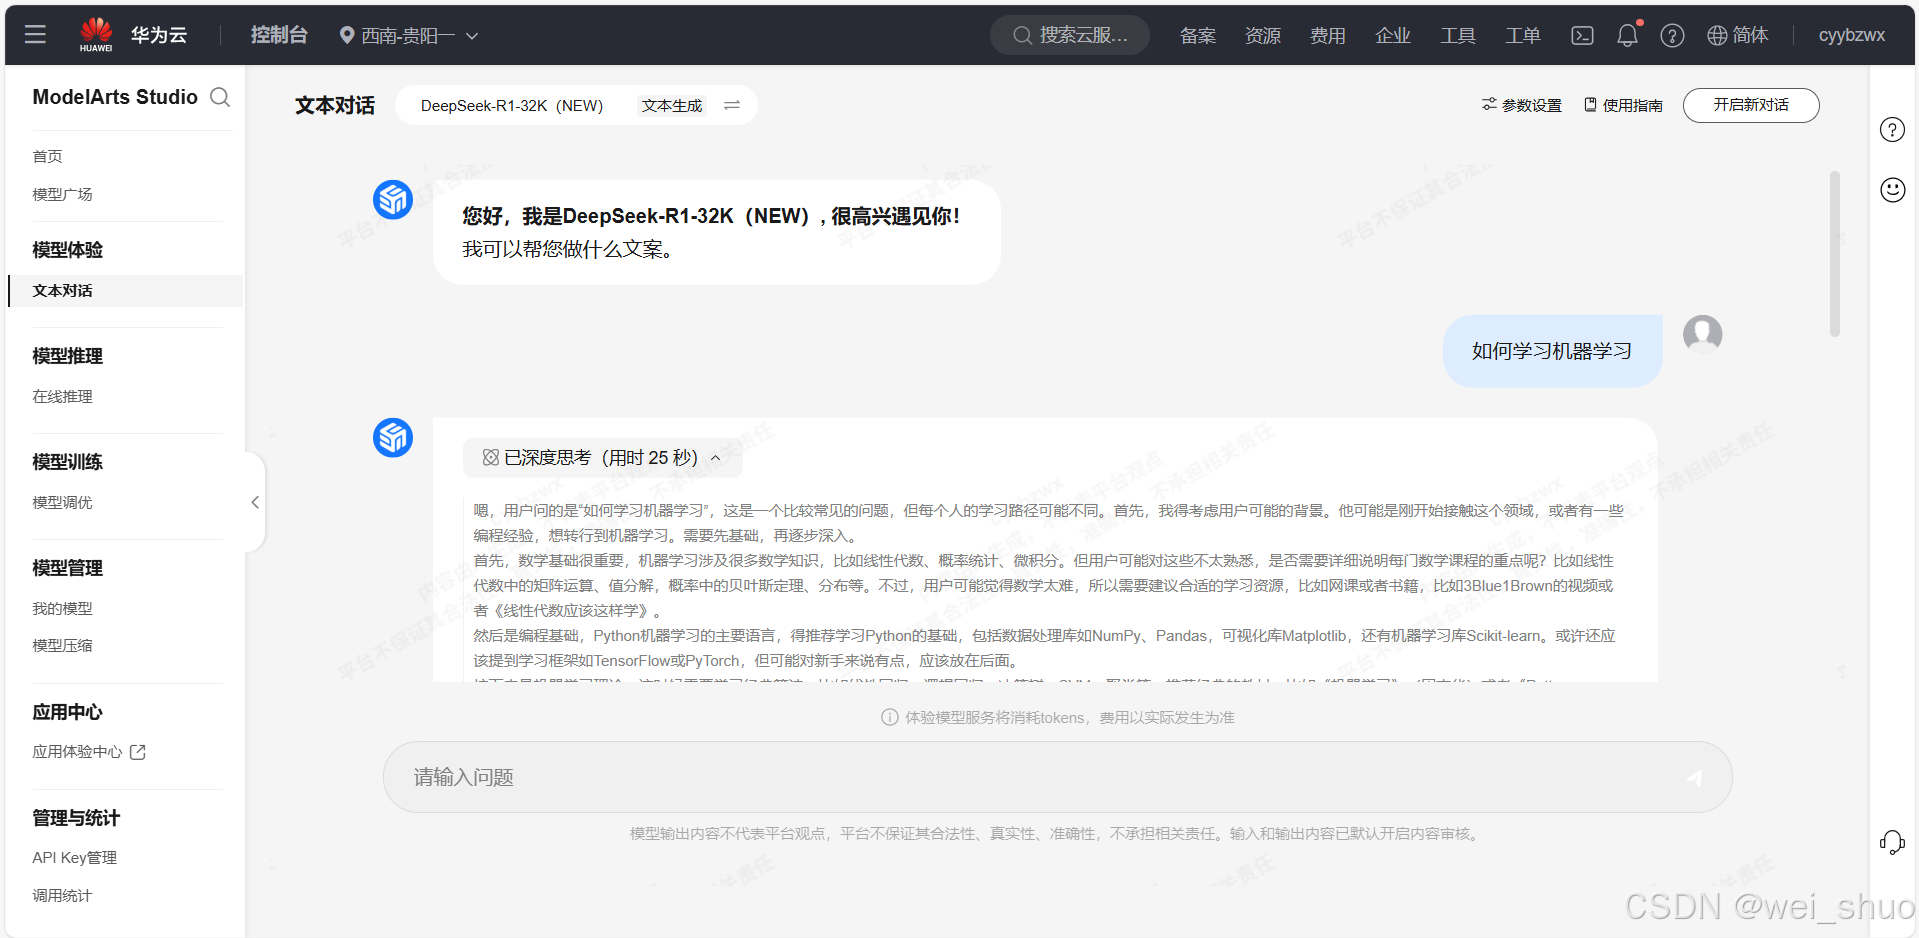This screenshot has height=938, width=1919.
Task: Switch language via 简体 globe
Action: click(x=1737, y=35)
